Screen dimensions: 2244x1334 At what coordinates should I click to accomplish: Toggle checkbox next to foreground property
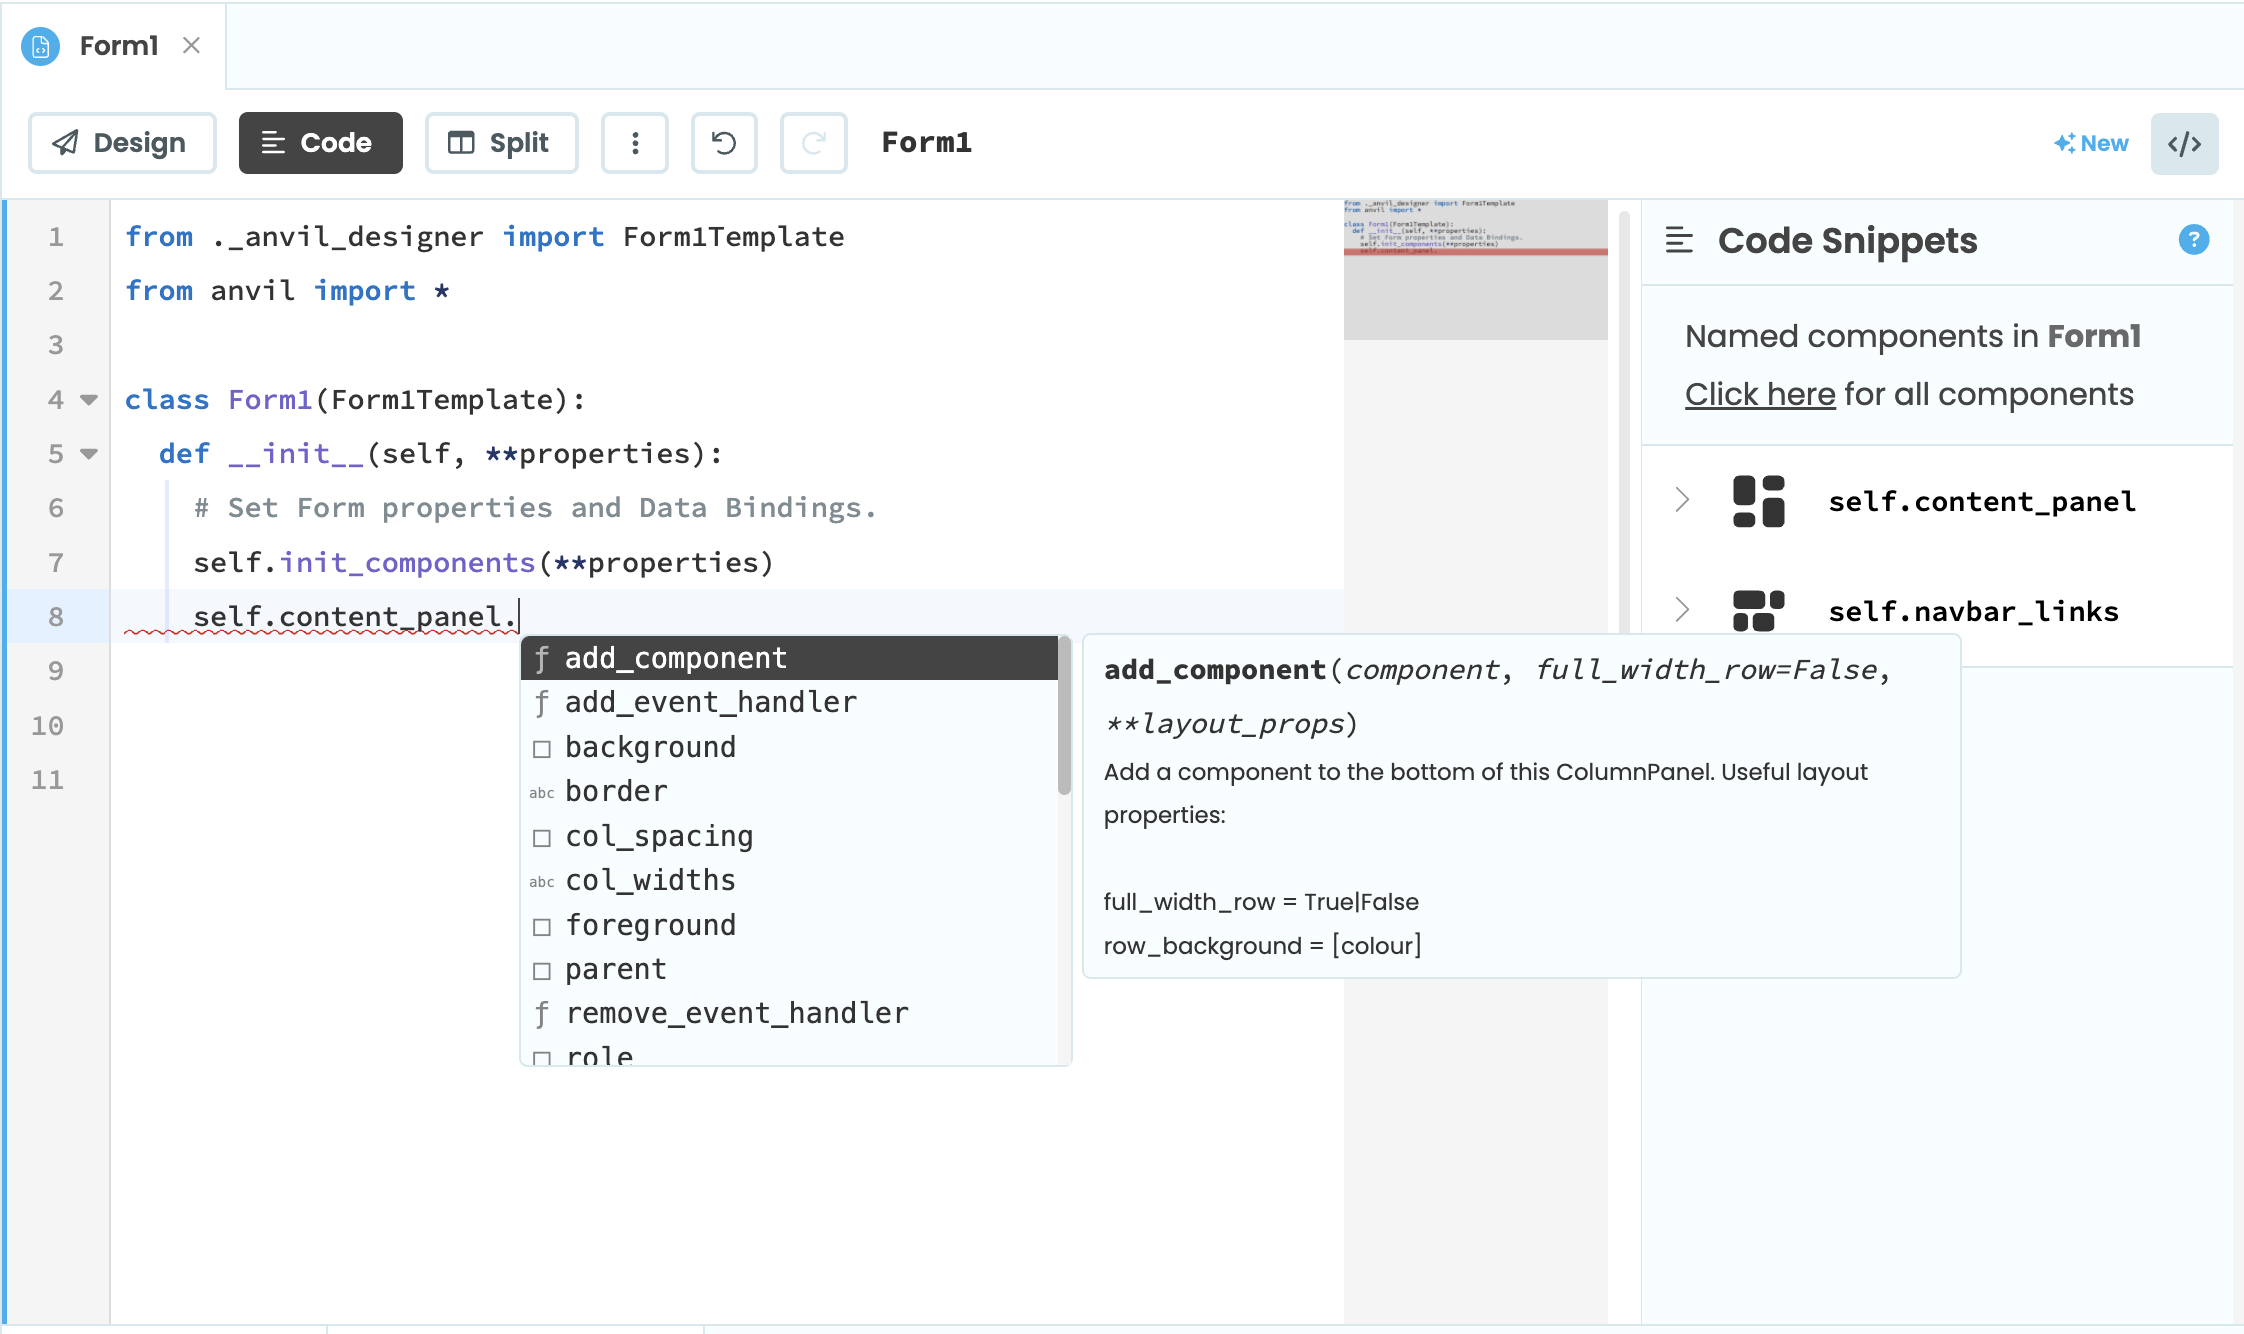(x=538, y=924)
